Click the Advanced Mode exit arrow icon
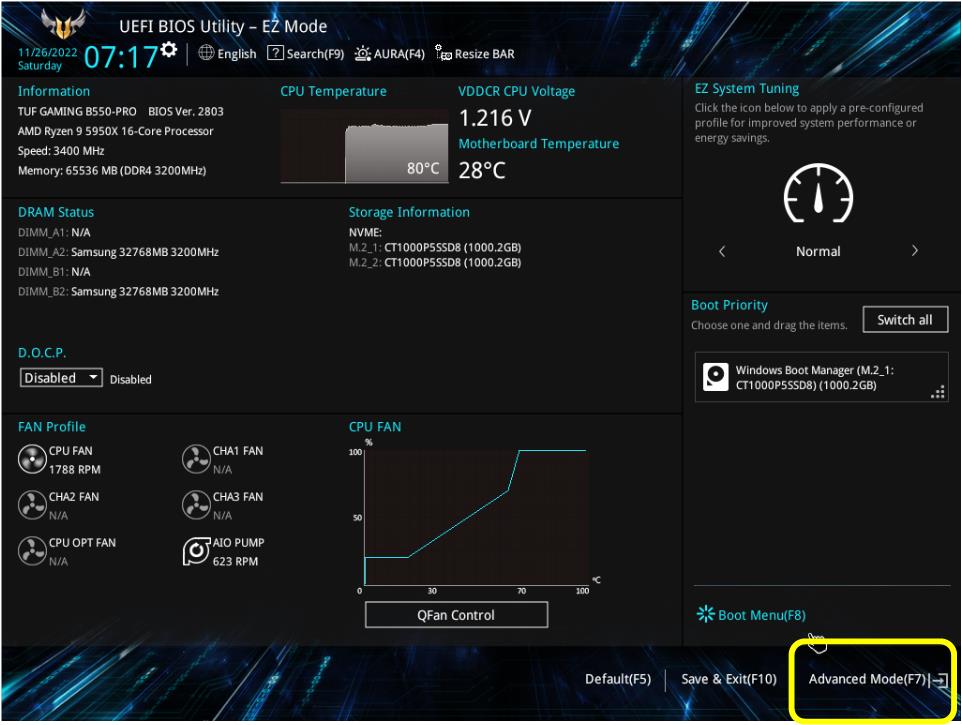 click(x=939, y=680)
